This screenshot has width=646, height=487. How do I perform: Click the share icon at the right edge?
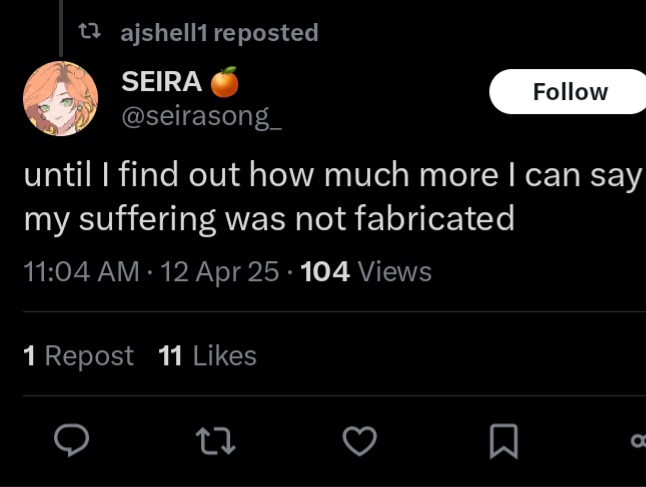[639, 441]
